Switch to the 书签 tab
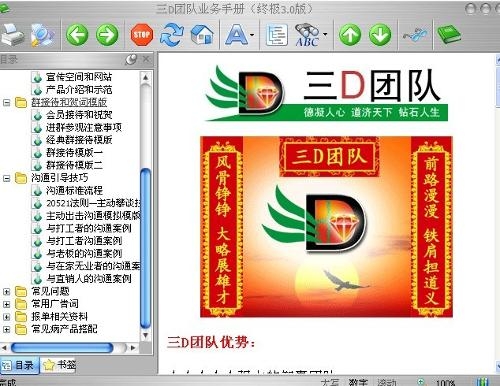Screen dimensions: 500x386 click(x=59, y=365)
